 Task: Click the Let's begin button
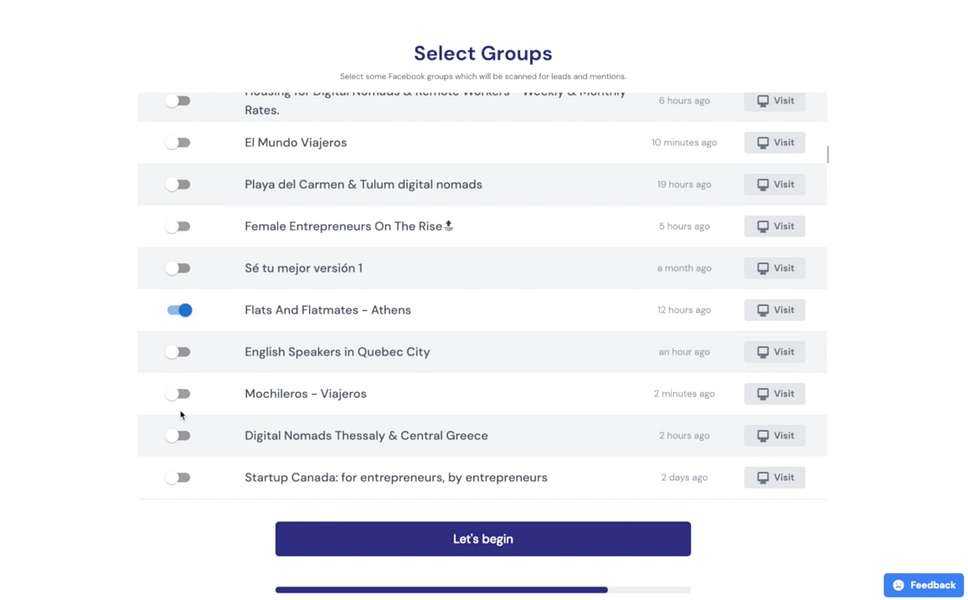click(x=482, y=539)
